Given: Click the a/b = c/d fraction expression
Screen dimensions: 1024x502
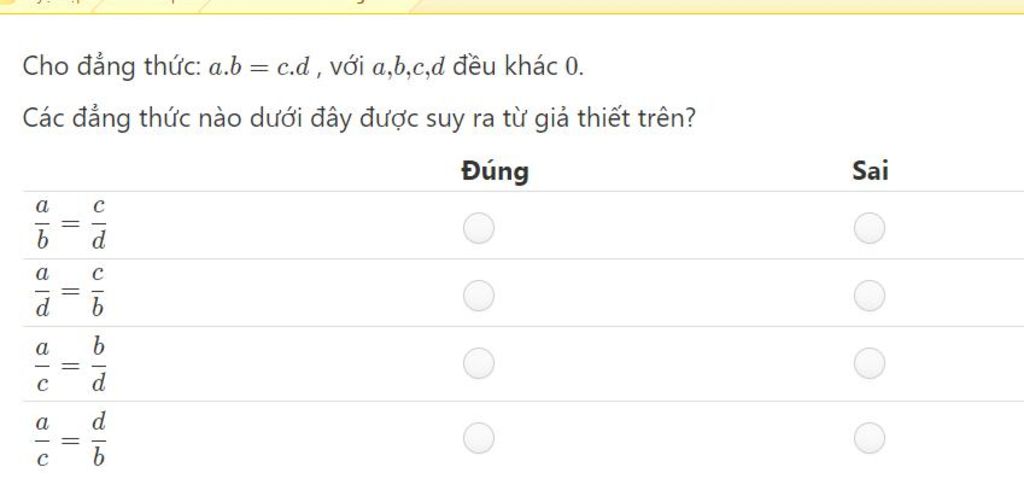Looking at the screenshot, I should click(x=71, y=225).
